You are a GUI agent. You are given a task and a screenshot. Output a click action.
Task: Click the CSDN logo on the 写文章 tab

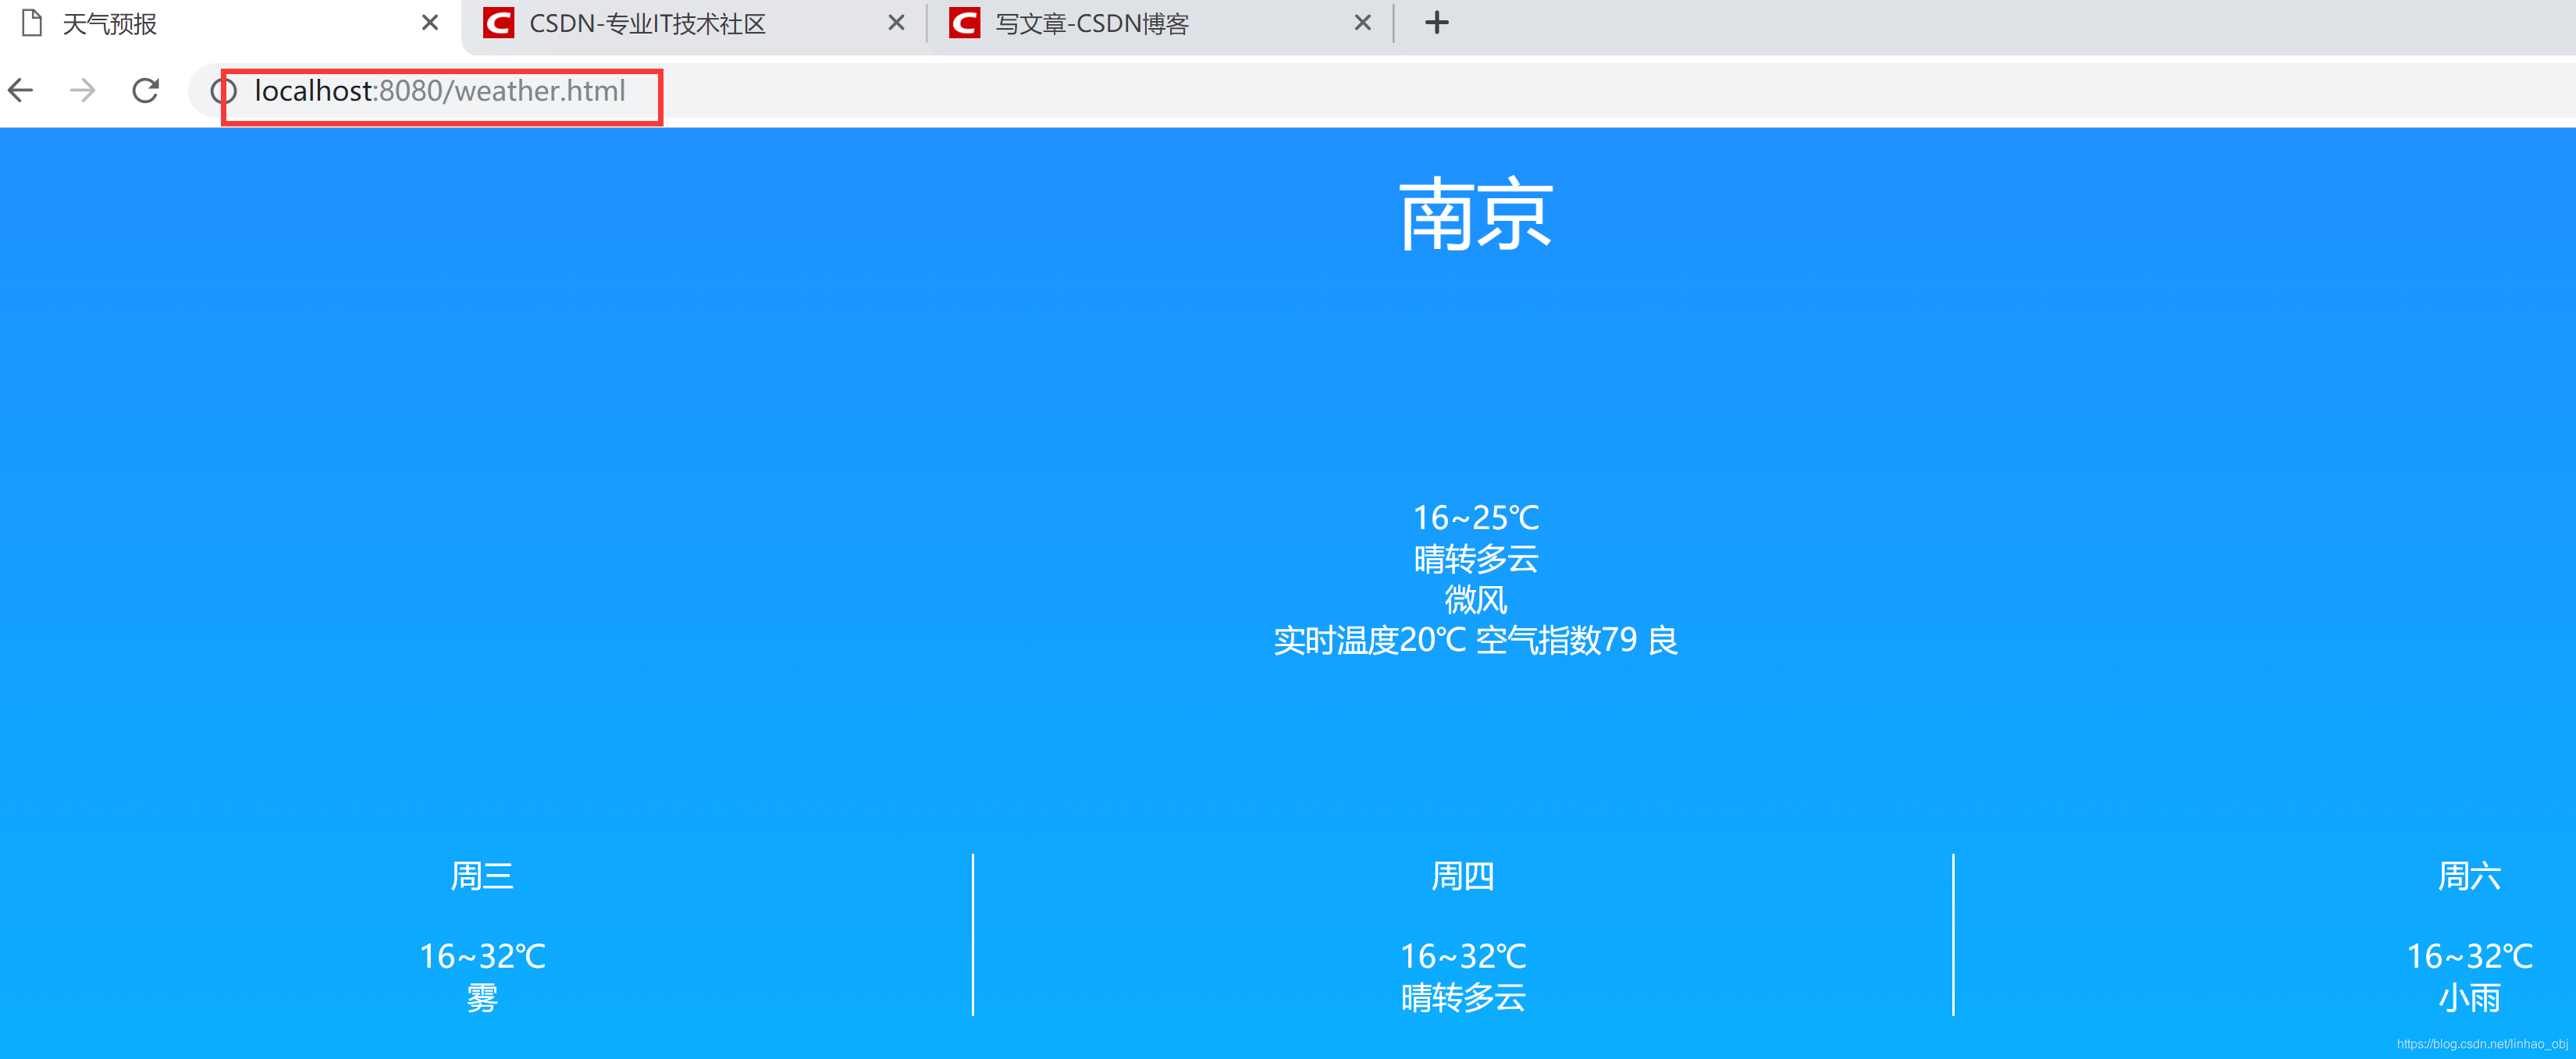[964, 23]
